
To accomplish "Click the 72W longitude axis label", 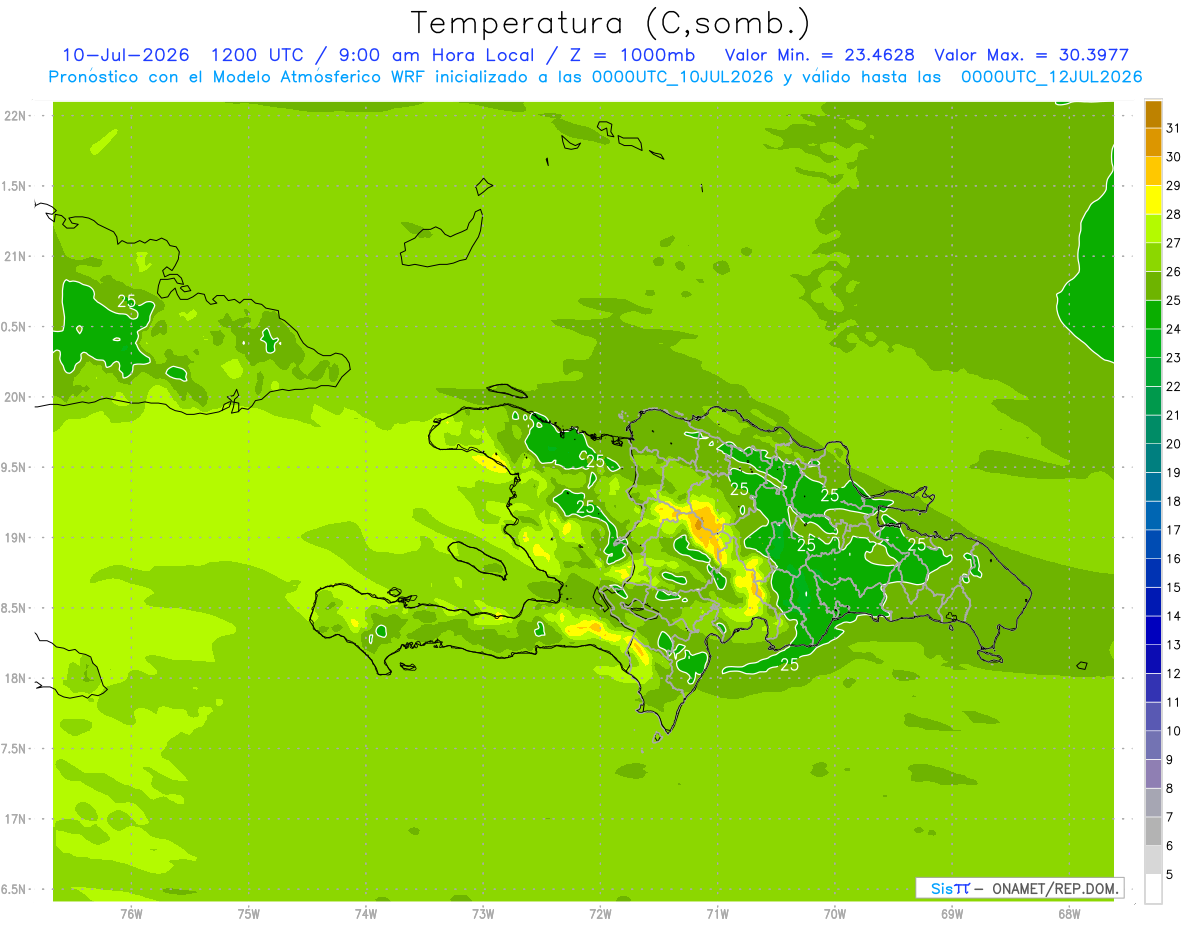I will pyautogui.click(x=600, y=913).
